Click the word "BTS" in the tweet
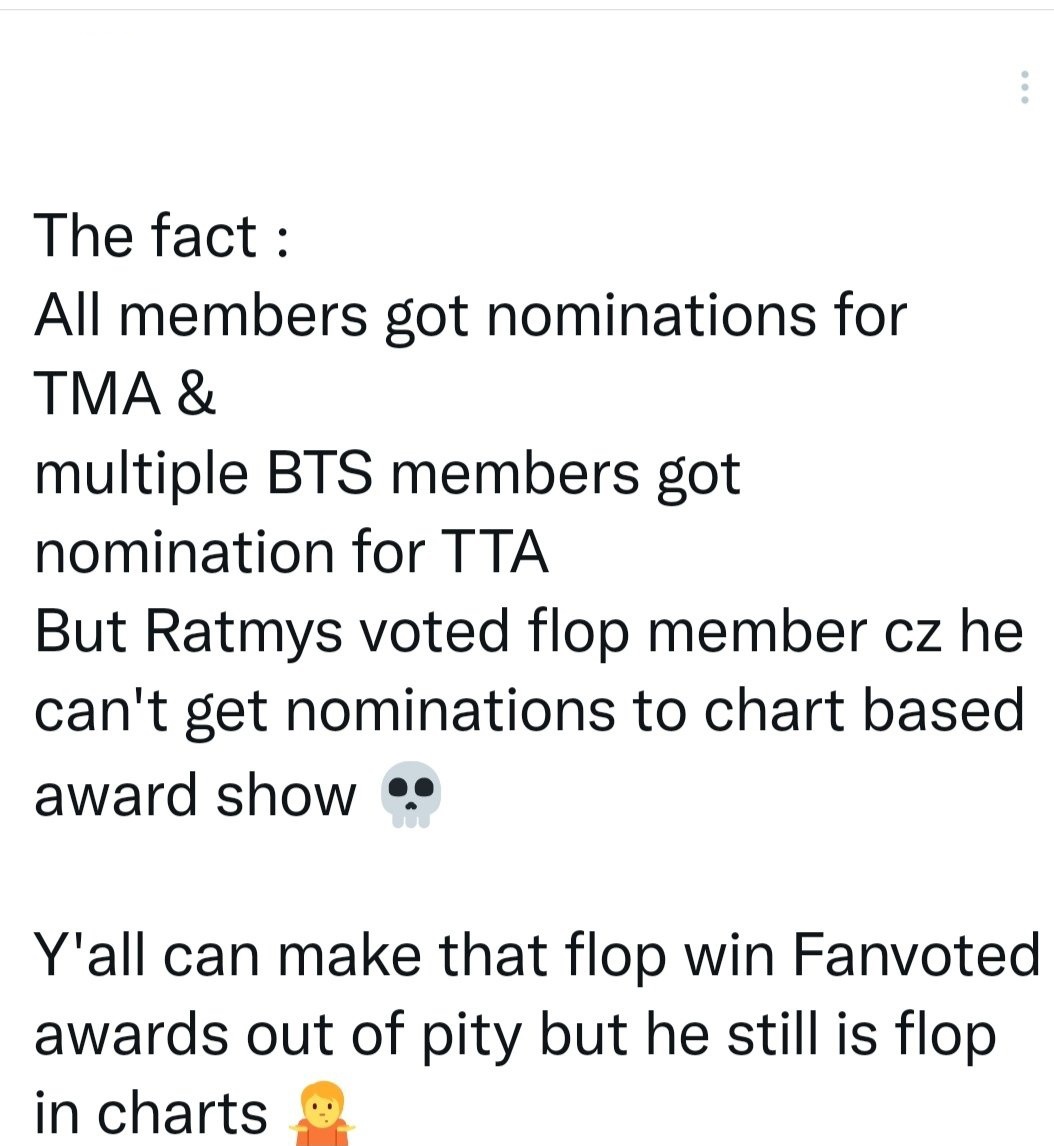 pyautogui.click(x=320, y=474)
